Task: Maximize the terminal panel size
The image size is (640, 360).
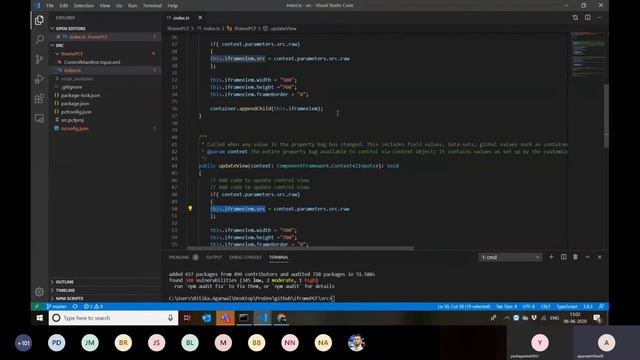Action: click(x=587, y=257)
